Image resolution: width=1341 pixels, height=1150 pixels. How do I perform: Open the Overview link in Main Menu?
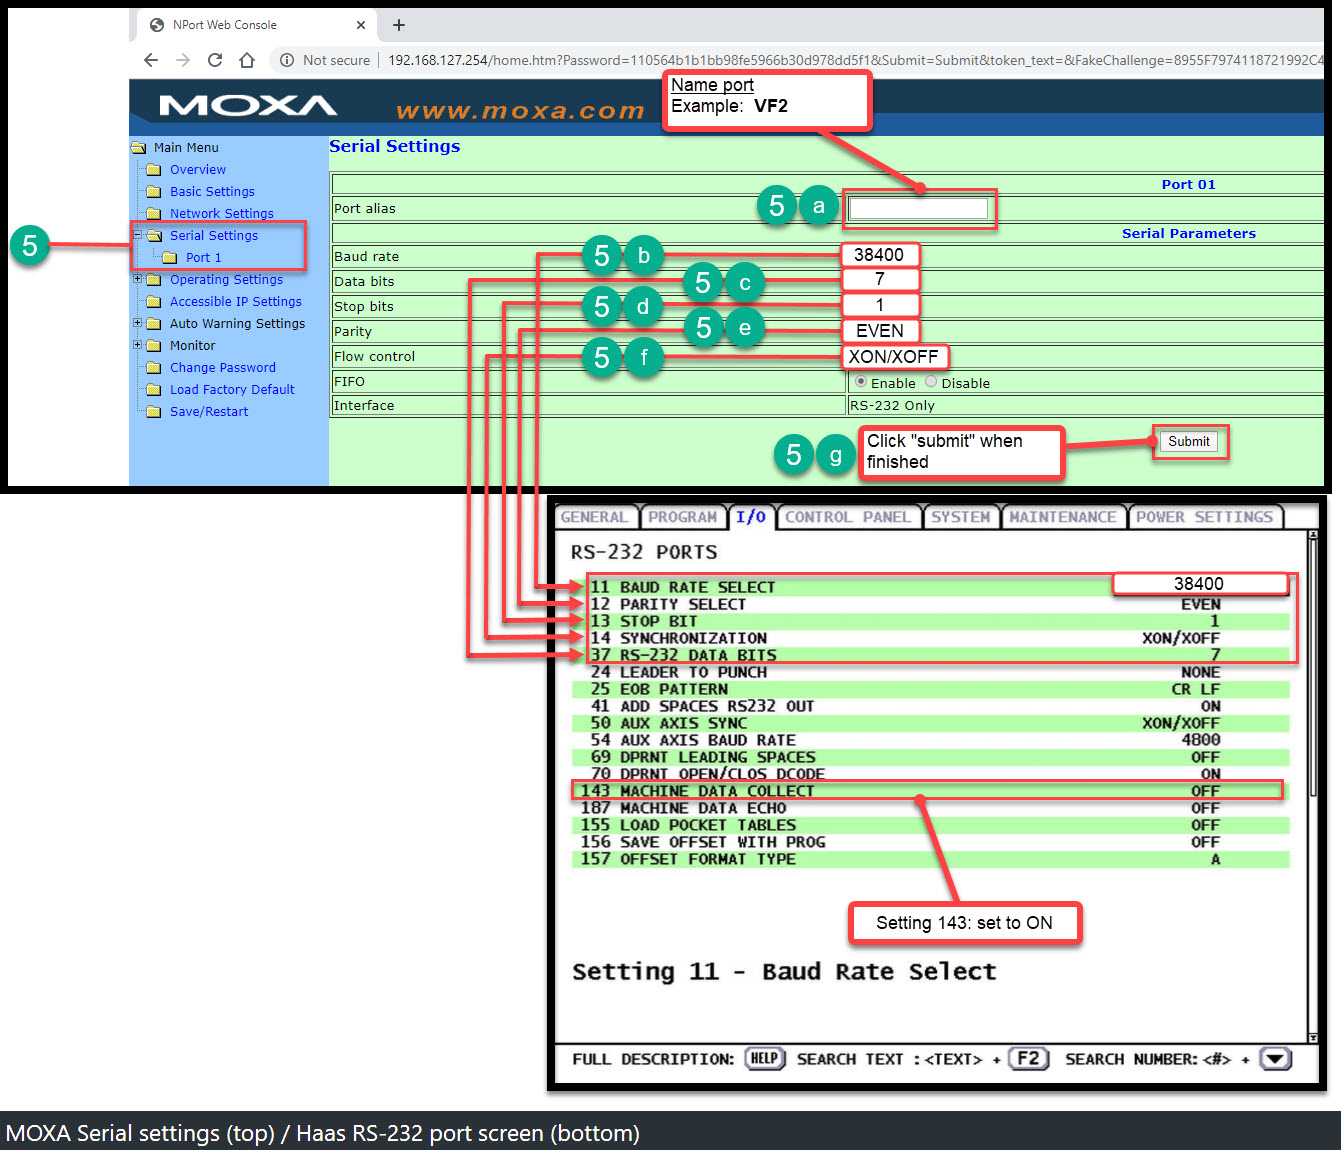198,170
